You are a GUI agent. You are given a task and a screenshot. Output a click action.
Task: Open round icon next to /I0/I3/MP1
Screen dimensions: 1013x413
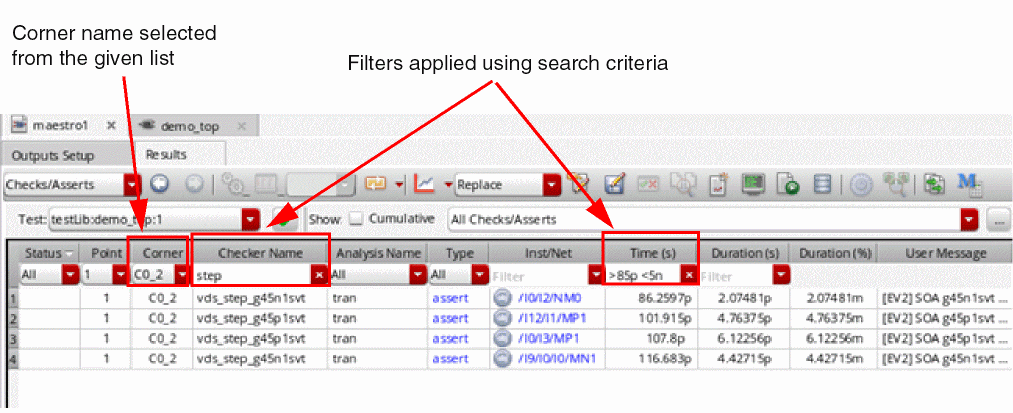point(501,339)
